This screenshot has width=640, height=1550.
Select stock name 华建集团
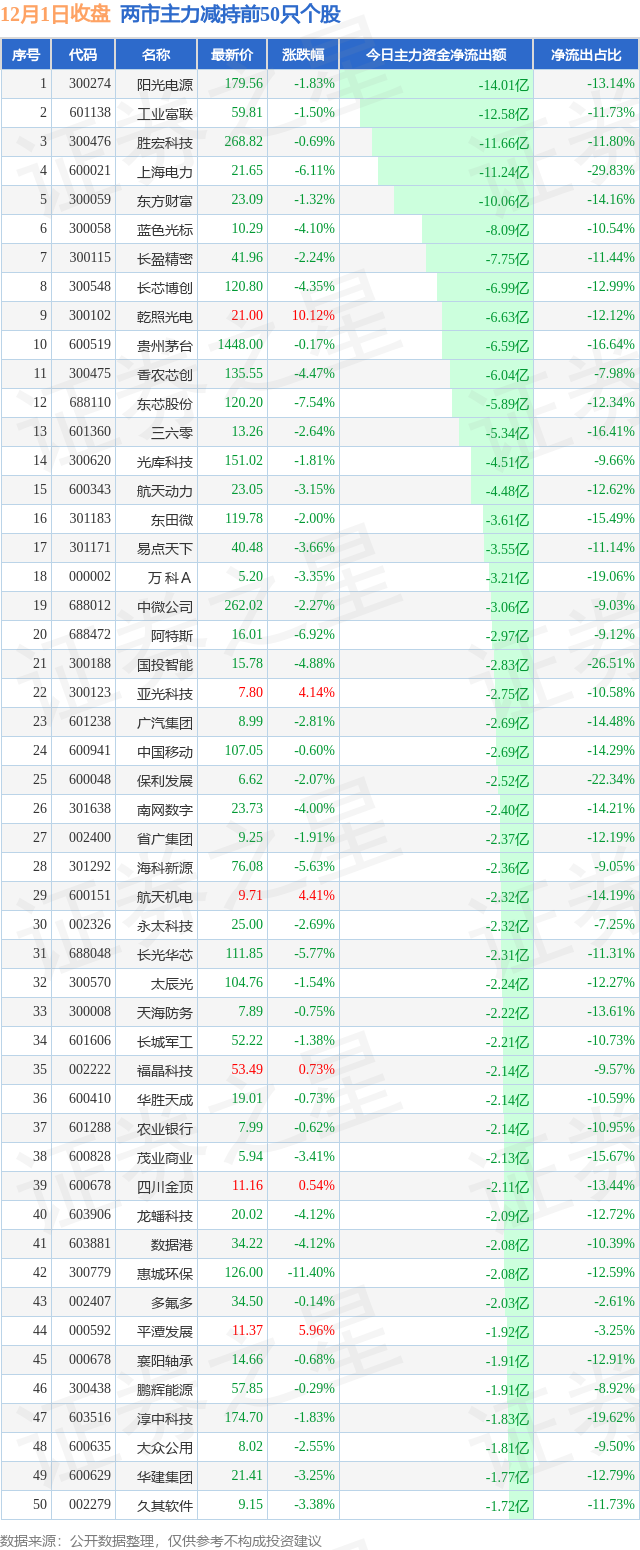[165, 1476]
